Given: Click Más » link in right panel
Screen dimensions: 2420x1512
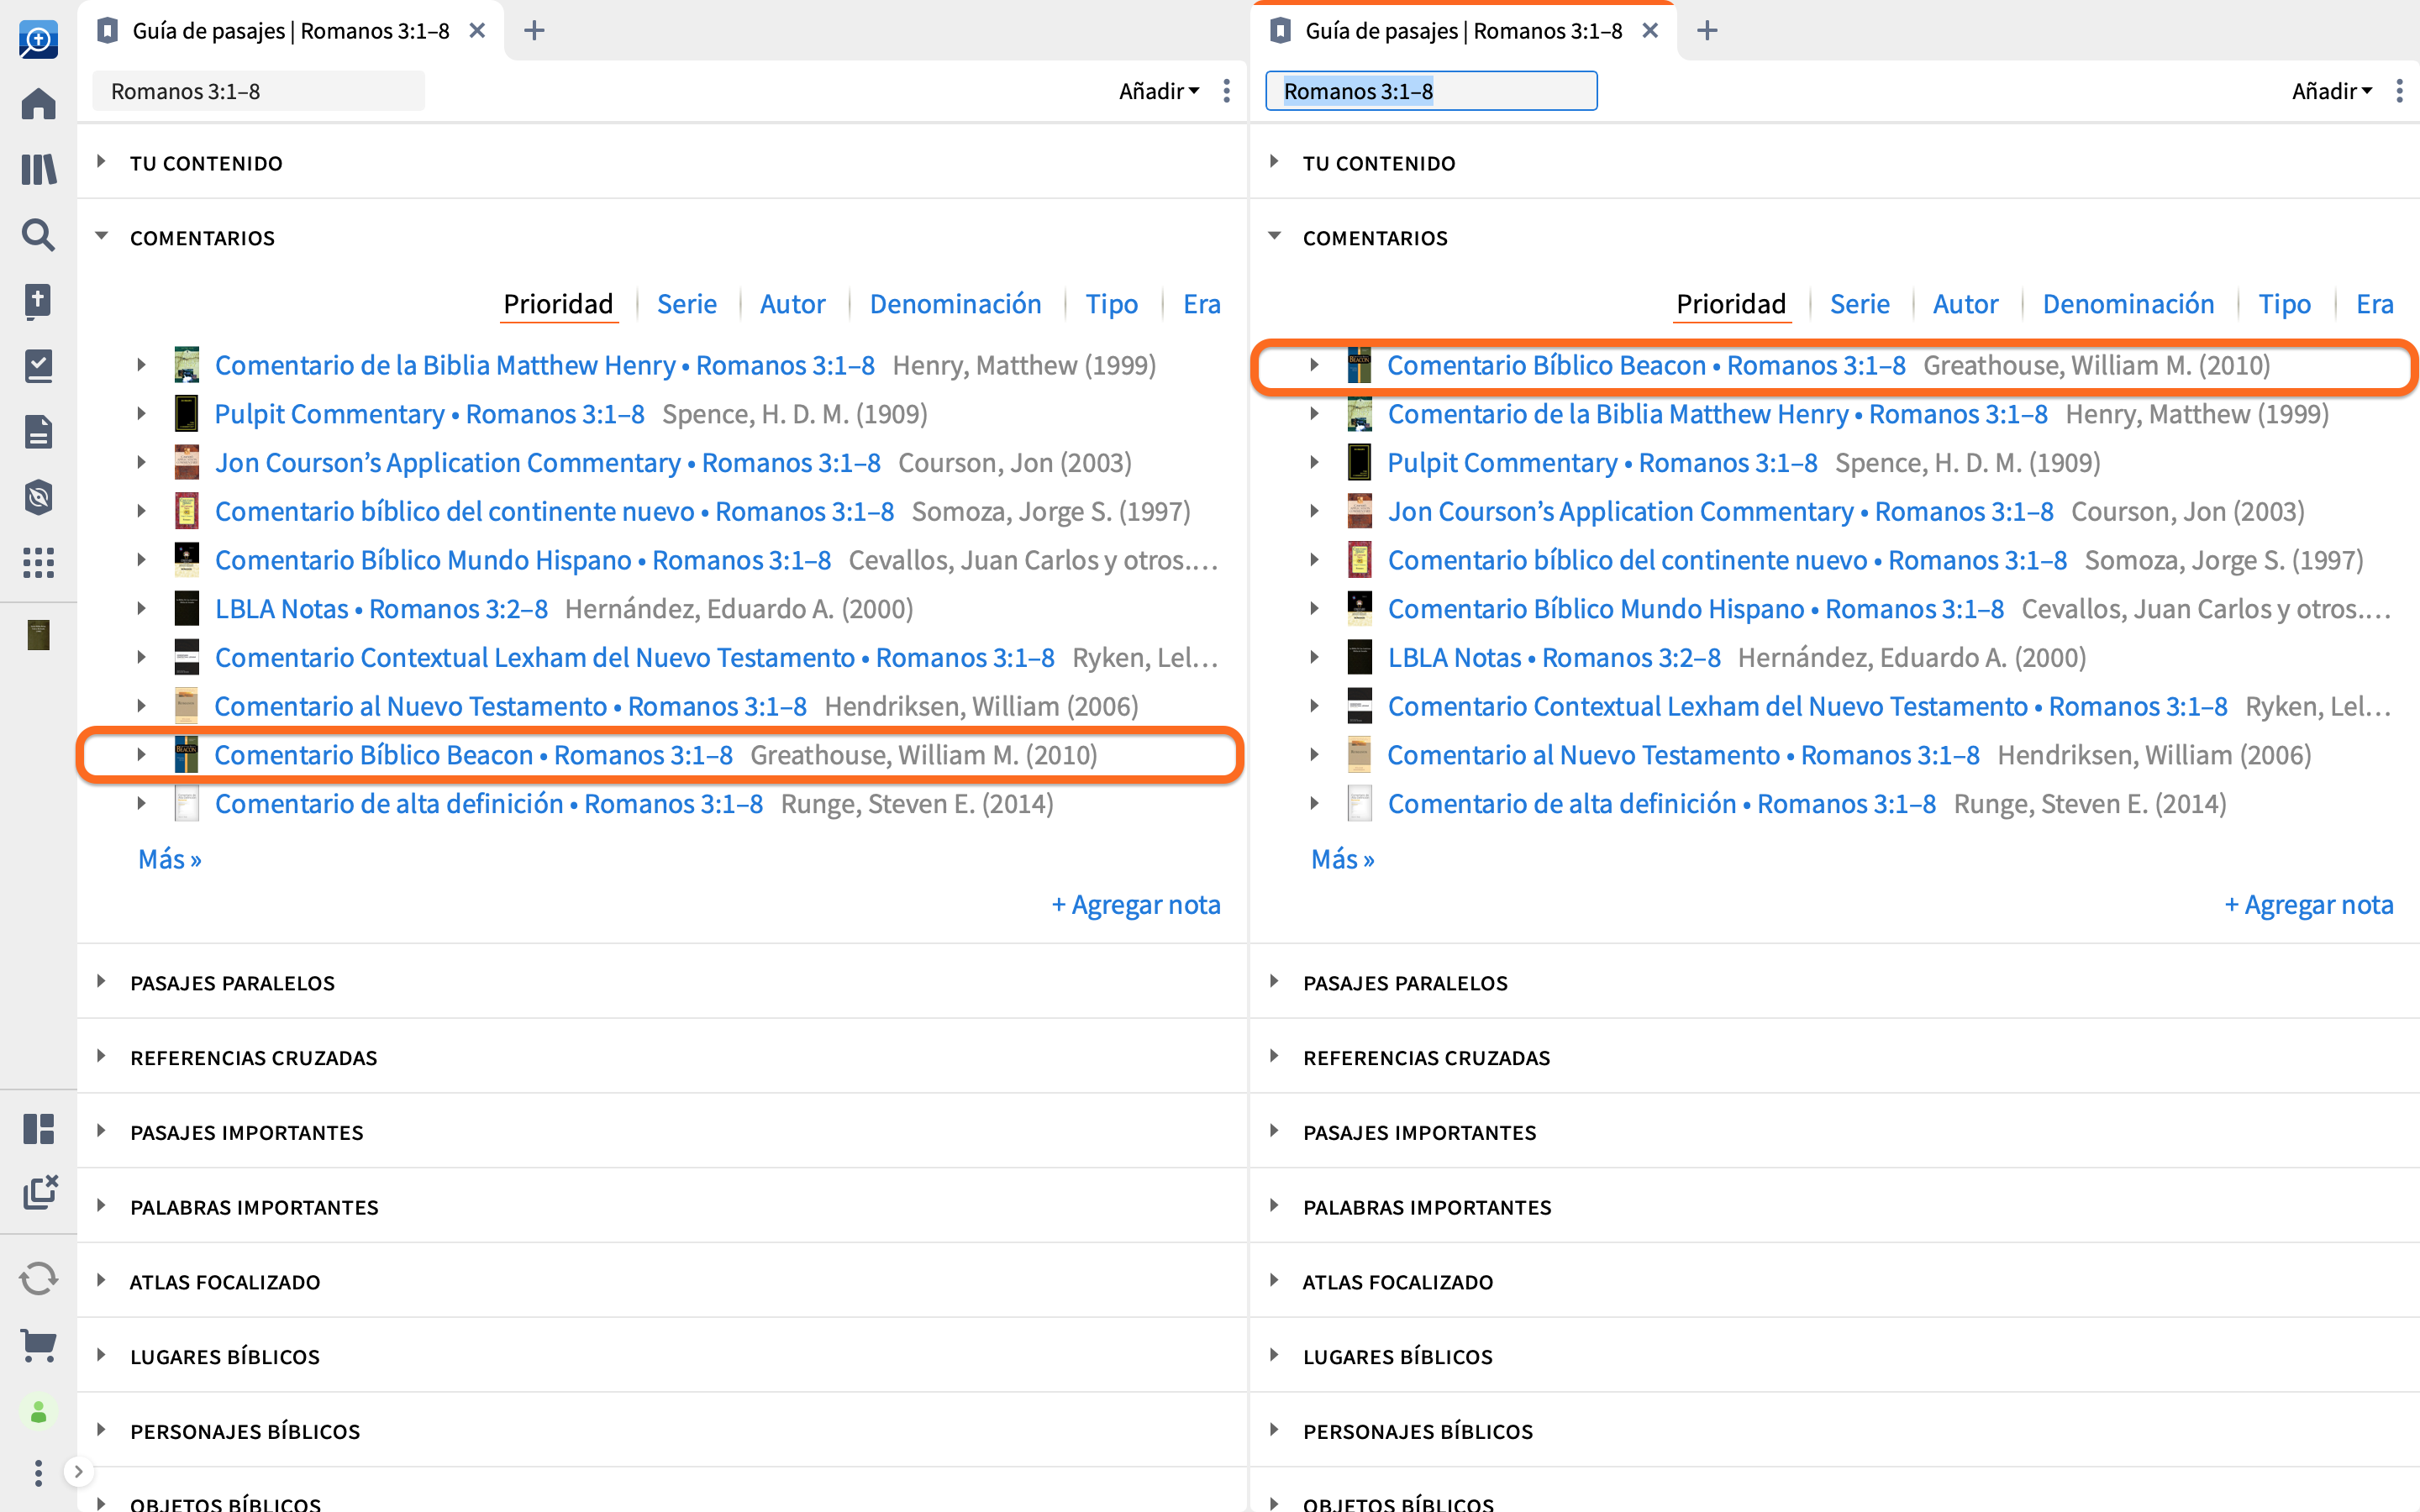Looking at the screenshot, I should click(x=1343, y=860).
